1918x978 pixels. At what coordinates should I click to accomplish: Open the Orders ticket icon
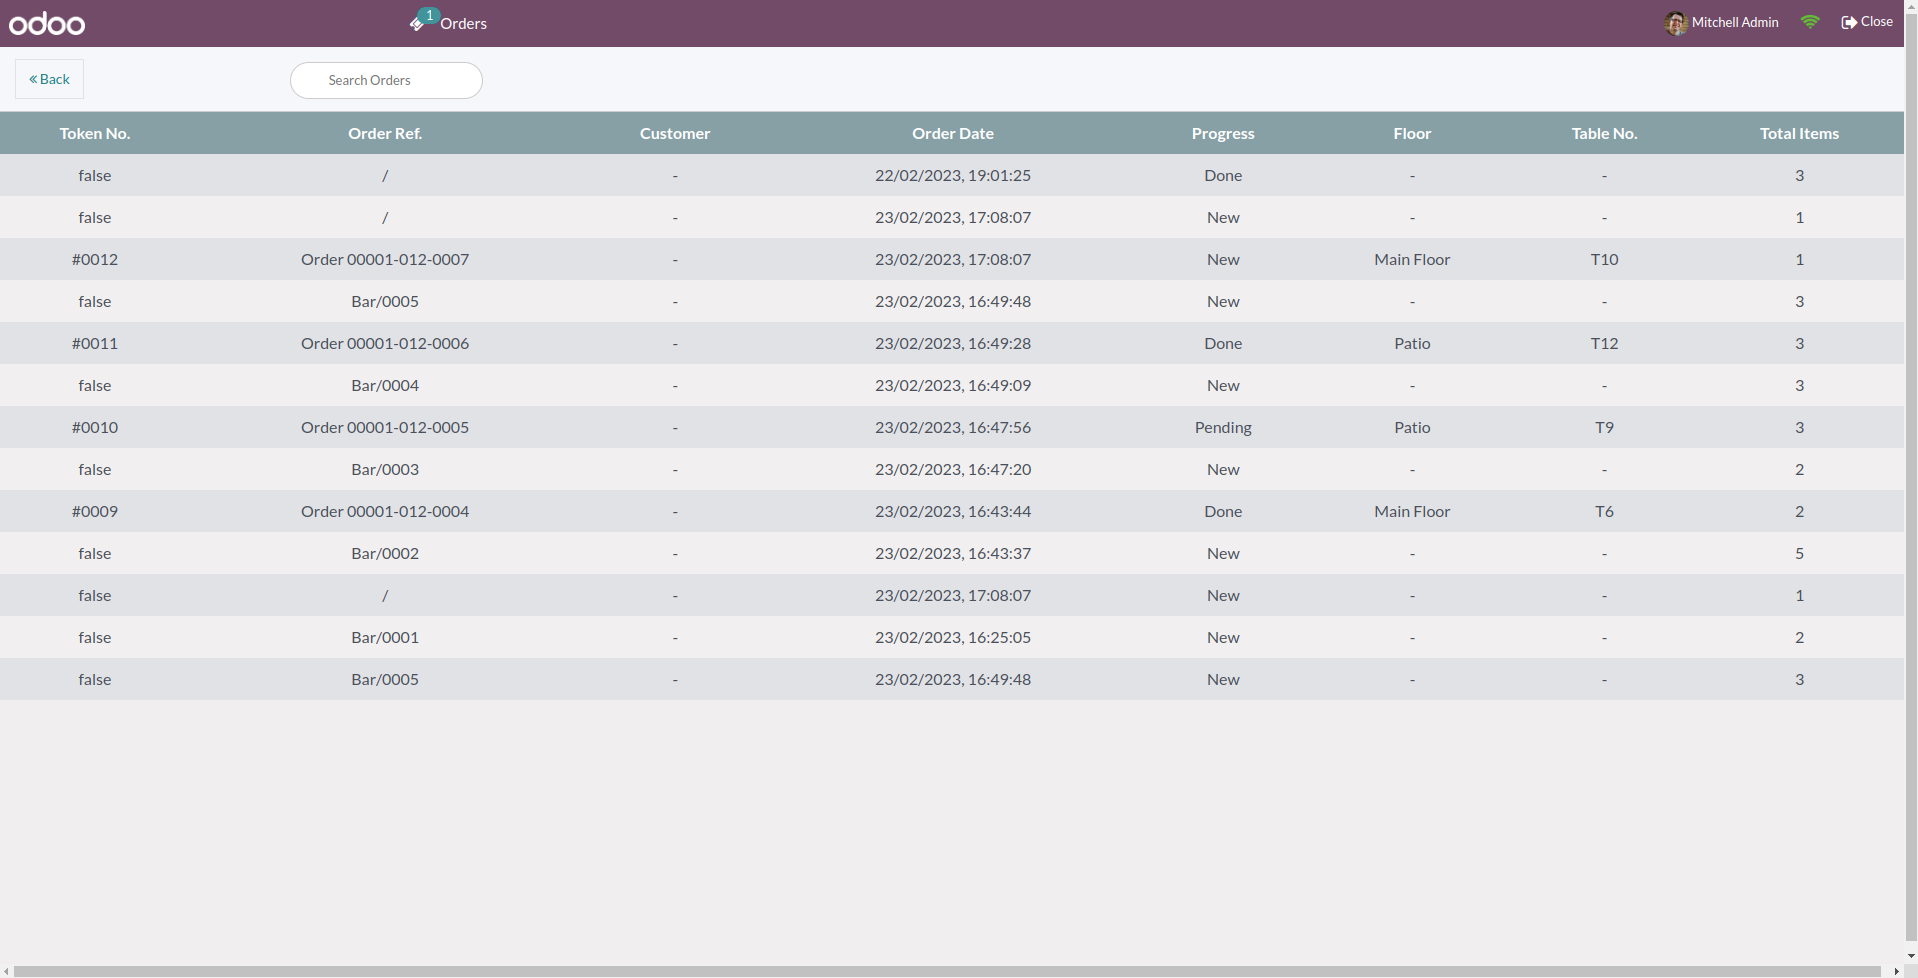418,22
